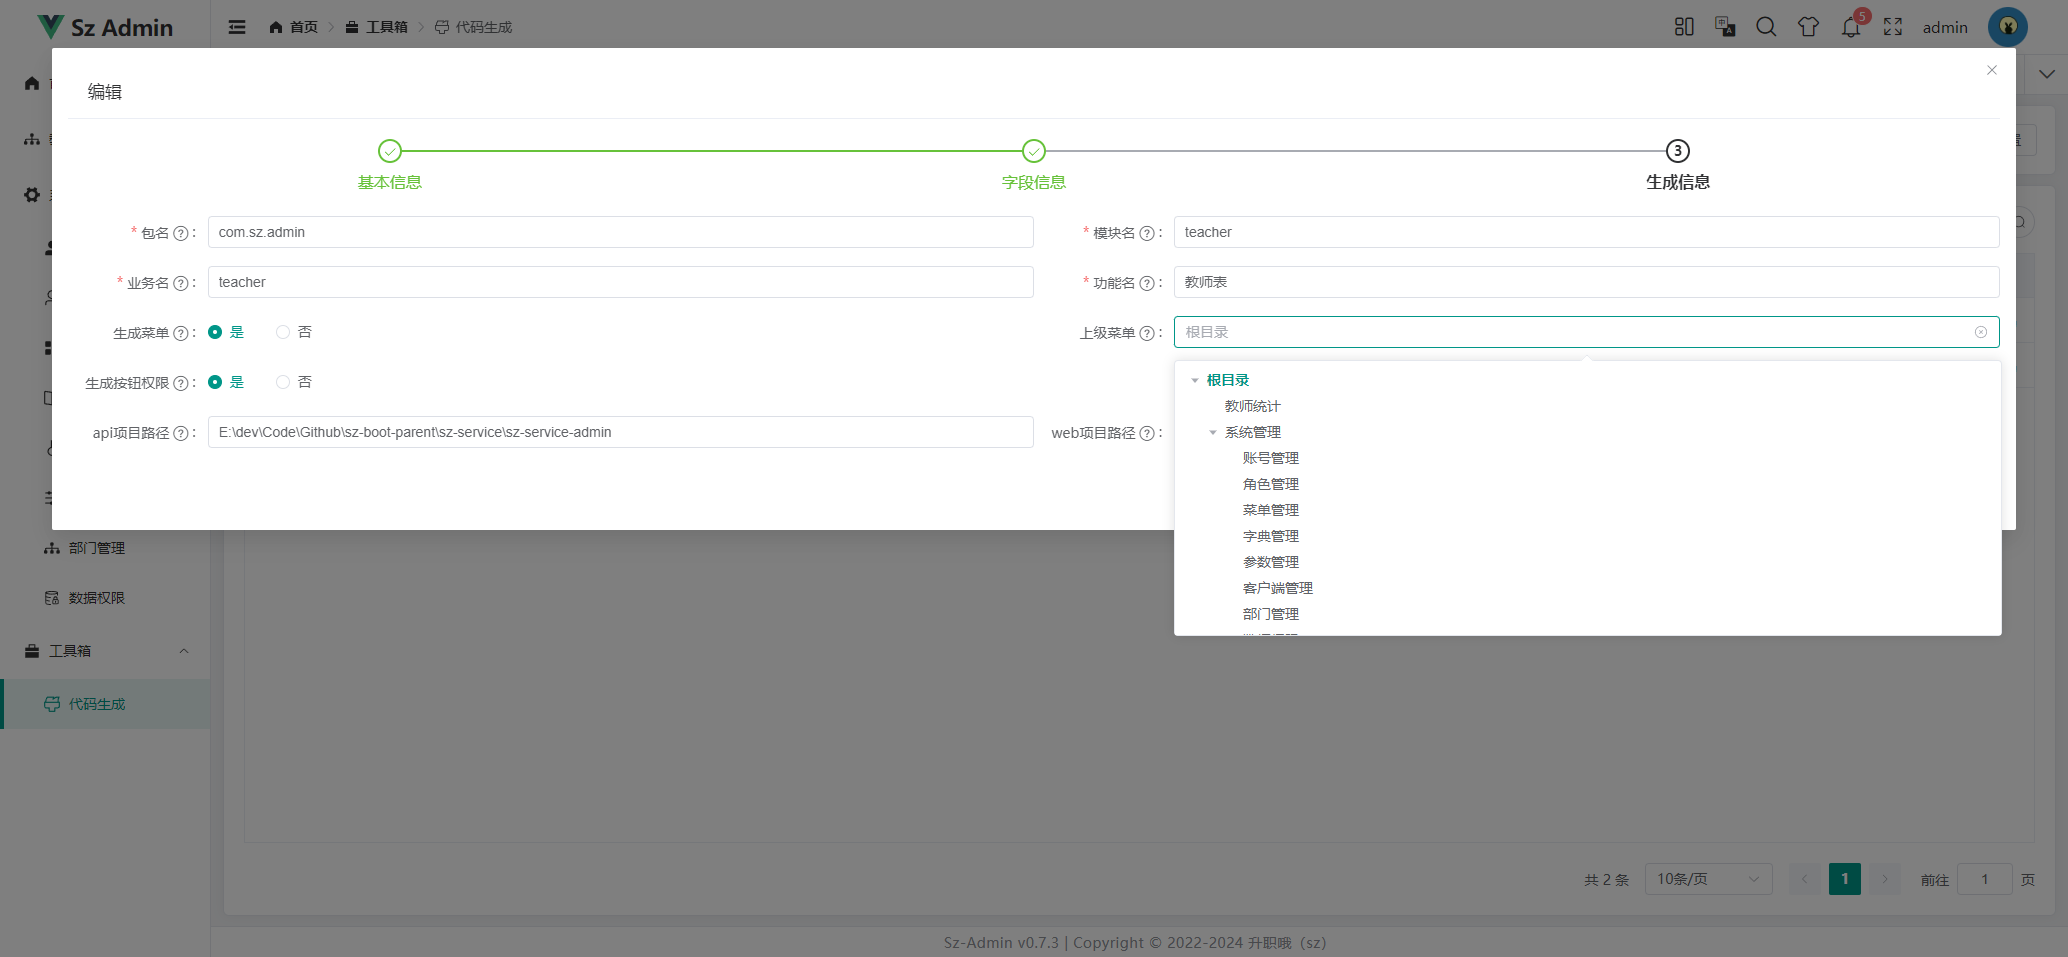The width and height of the screenshot is (2068, 957).
Task: Click the next page arrow
Action: (1885, 879)
